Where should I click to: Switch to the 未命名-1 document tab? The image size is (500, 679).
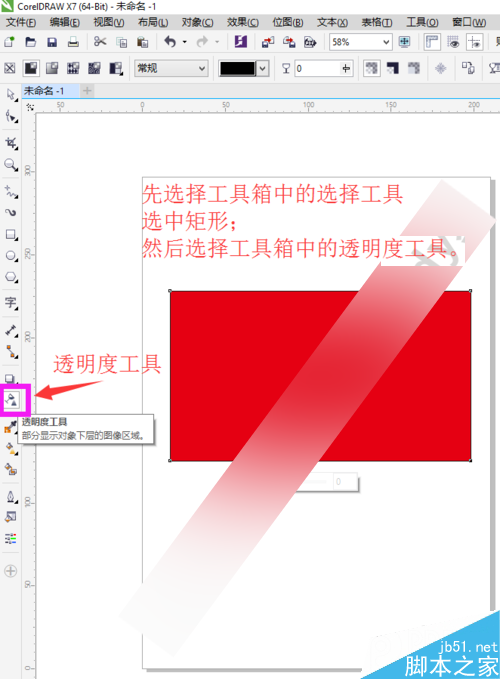44,91
